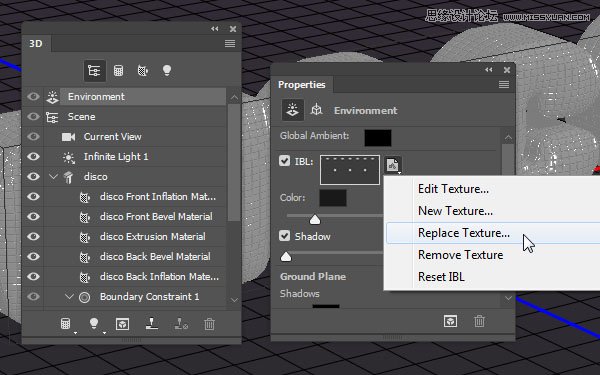This screenshot has width=600, height=375.
Task: Collapse Boundary Constraint 1 item
Action: point(69,297)
